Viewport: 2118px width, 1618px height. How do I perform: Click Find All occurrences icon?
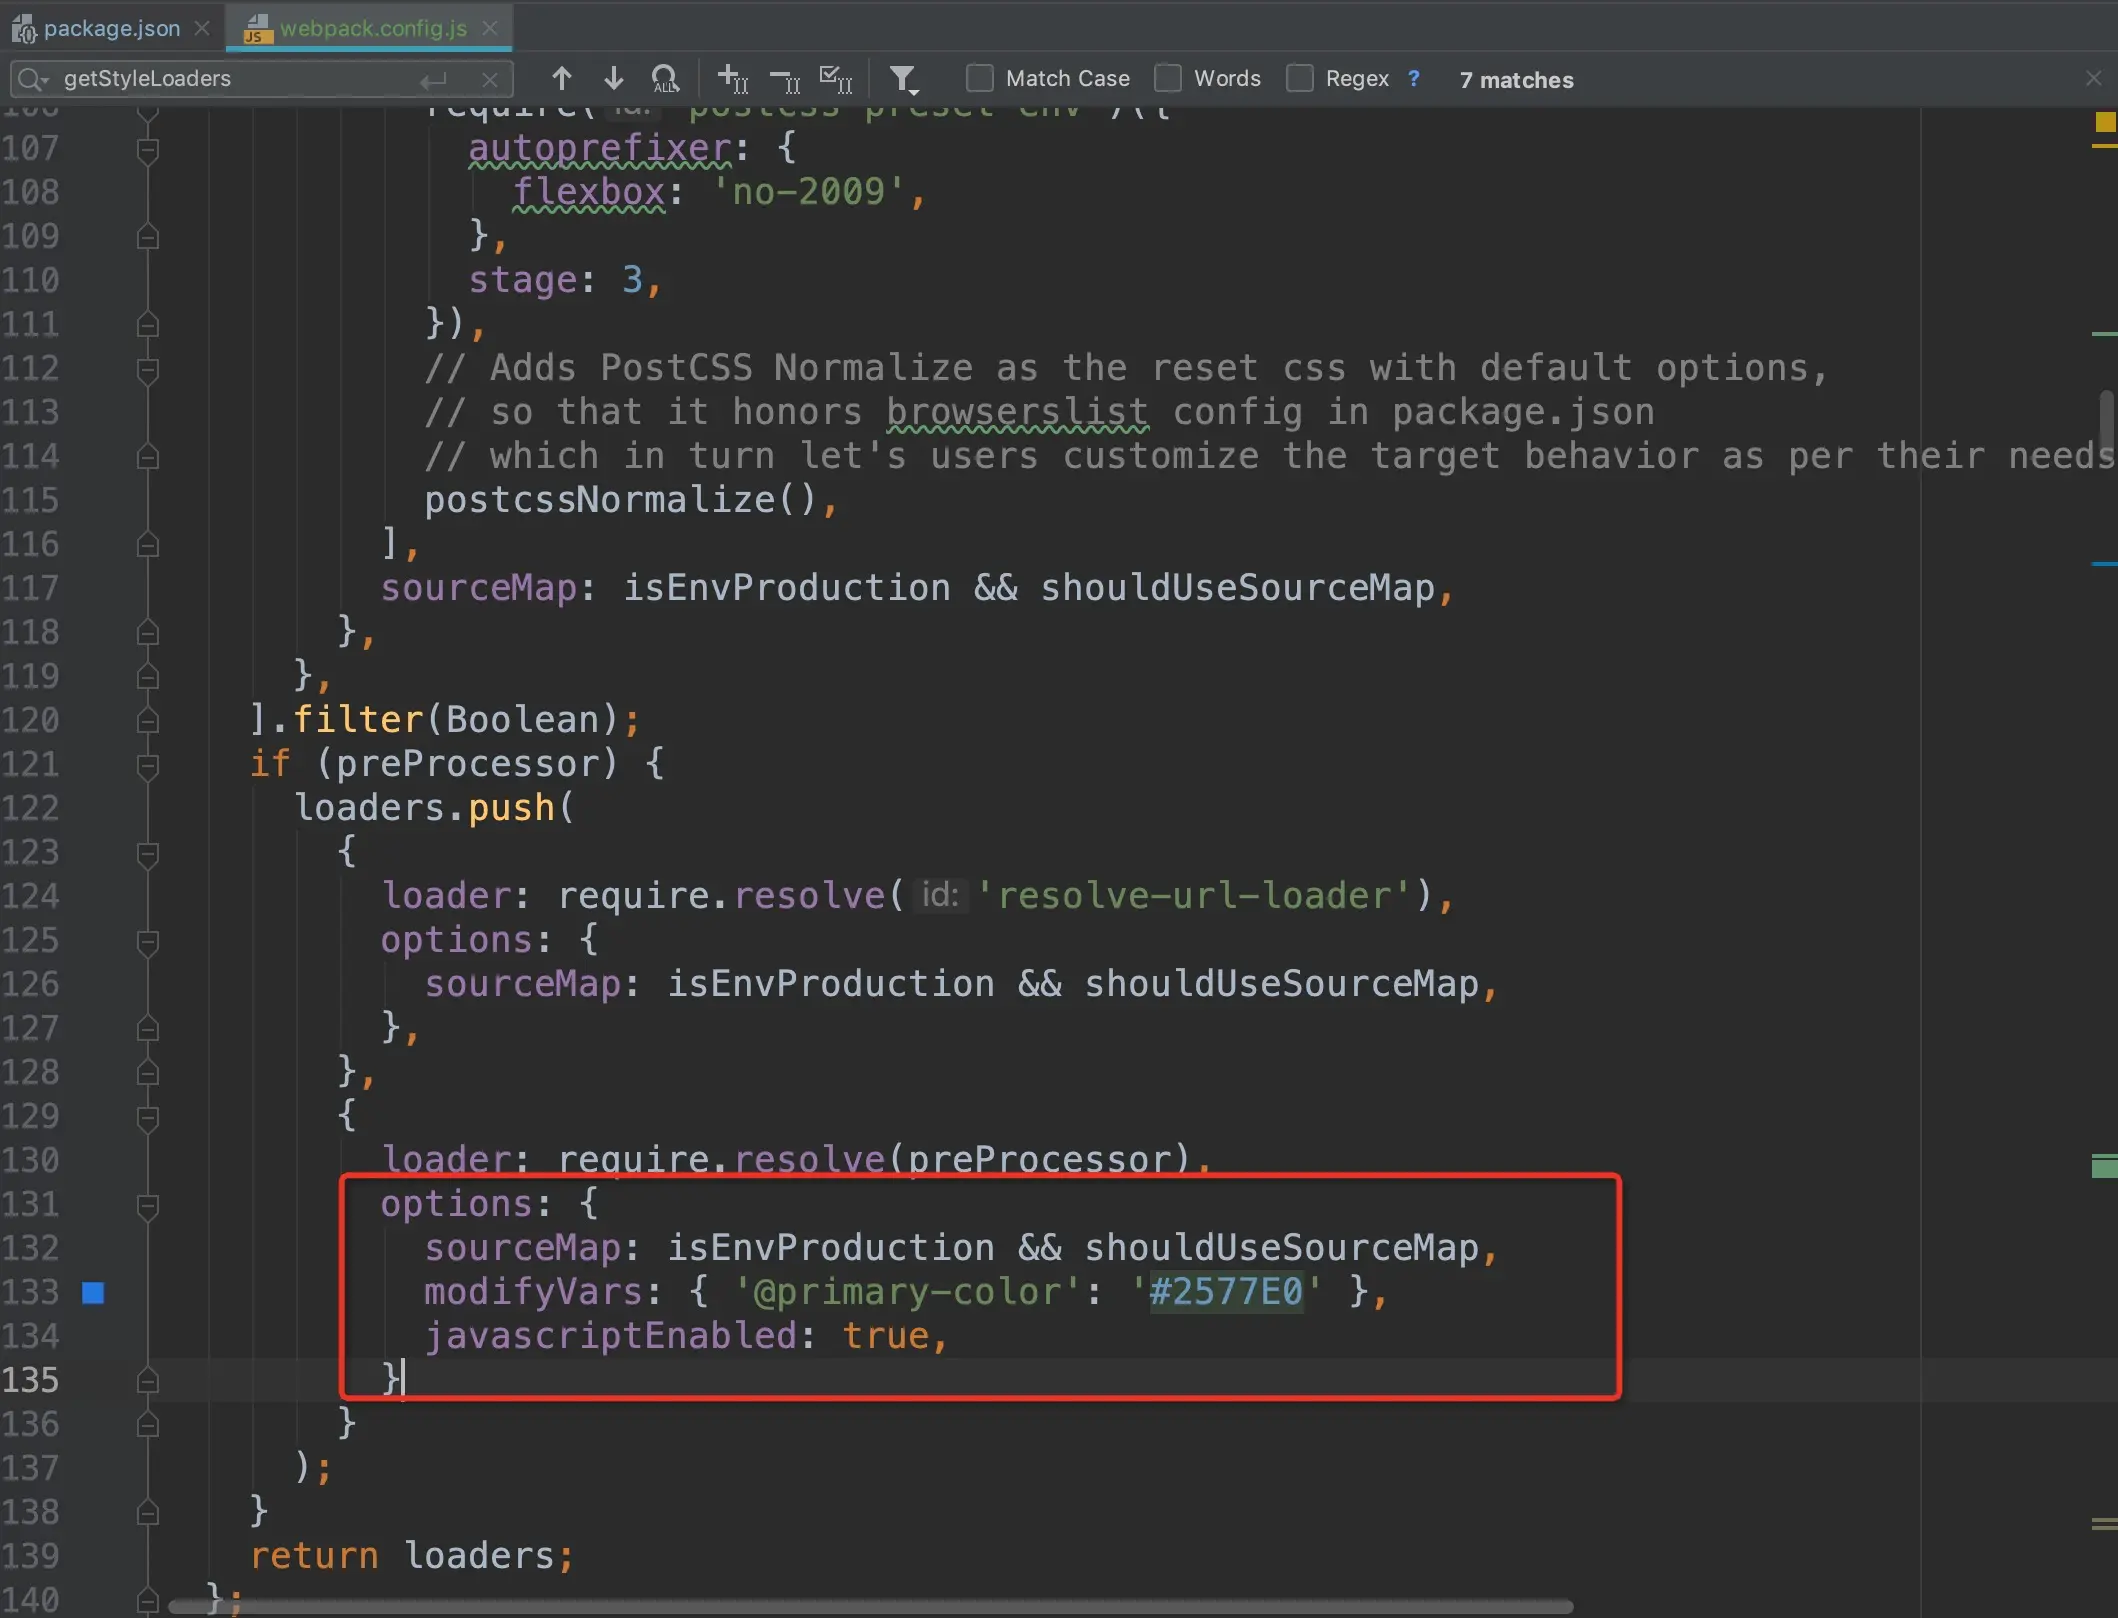click(x=665, y=78)
